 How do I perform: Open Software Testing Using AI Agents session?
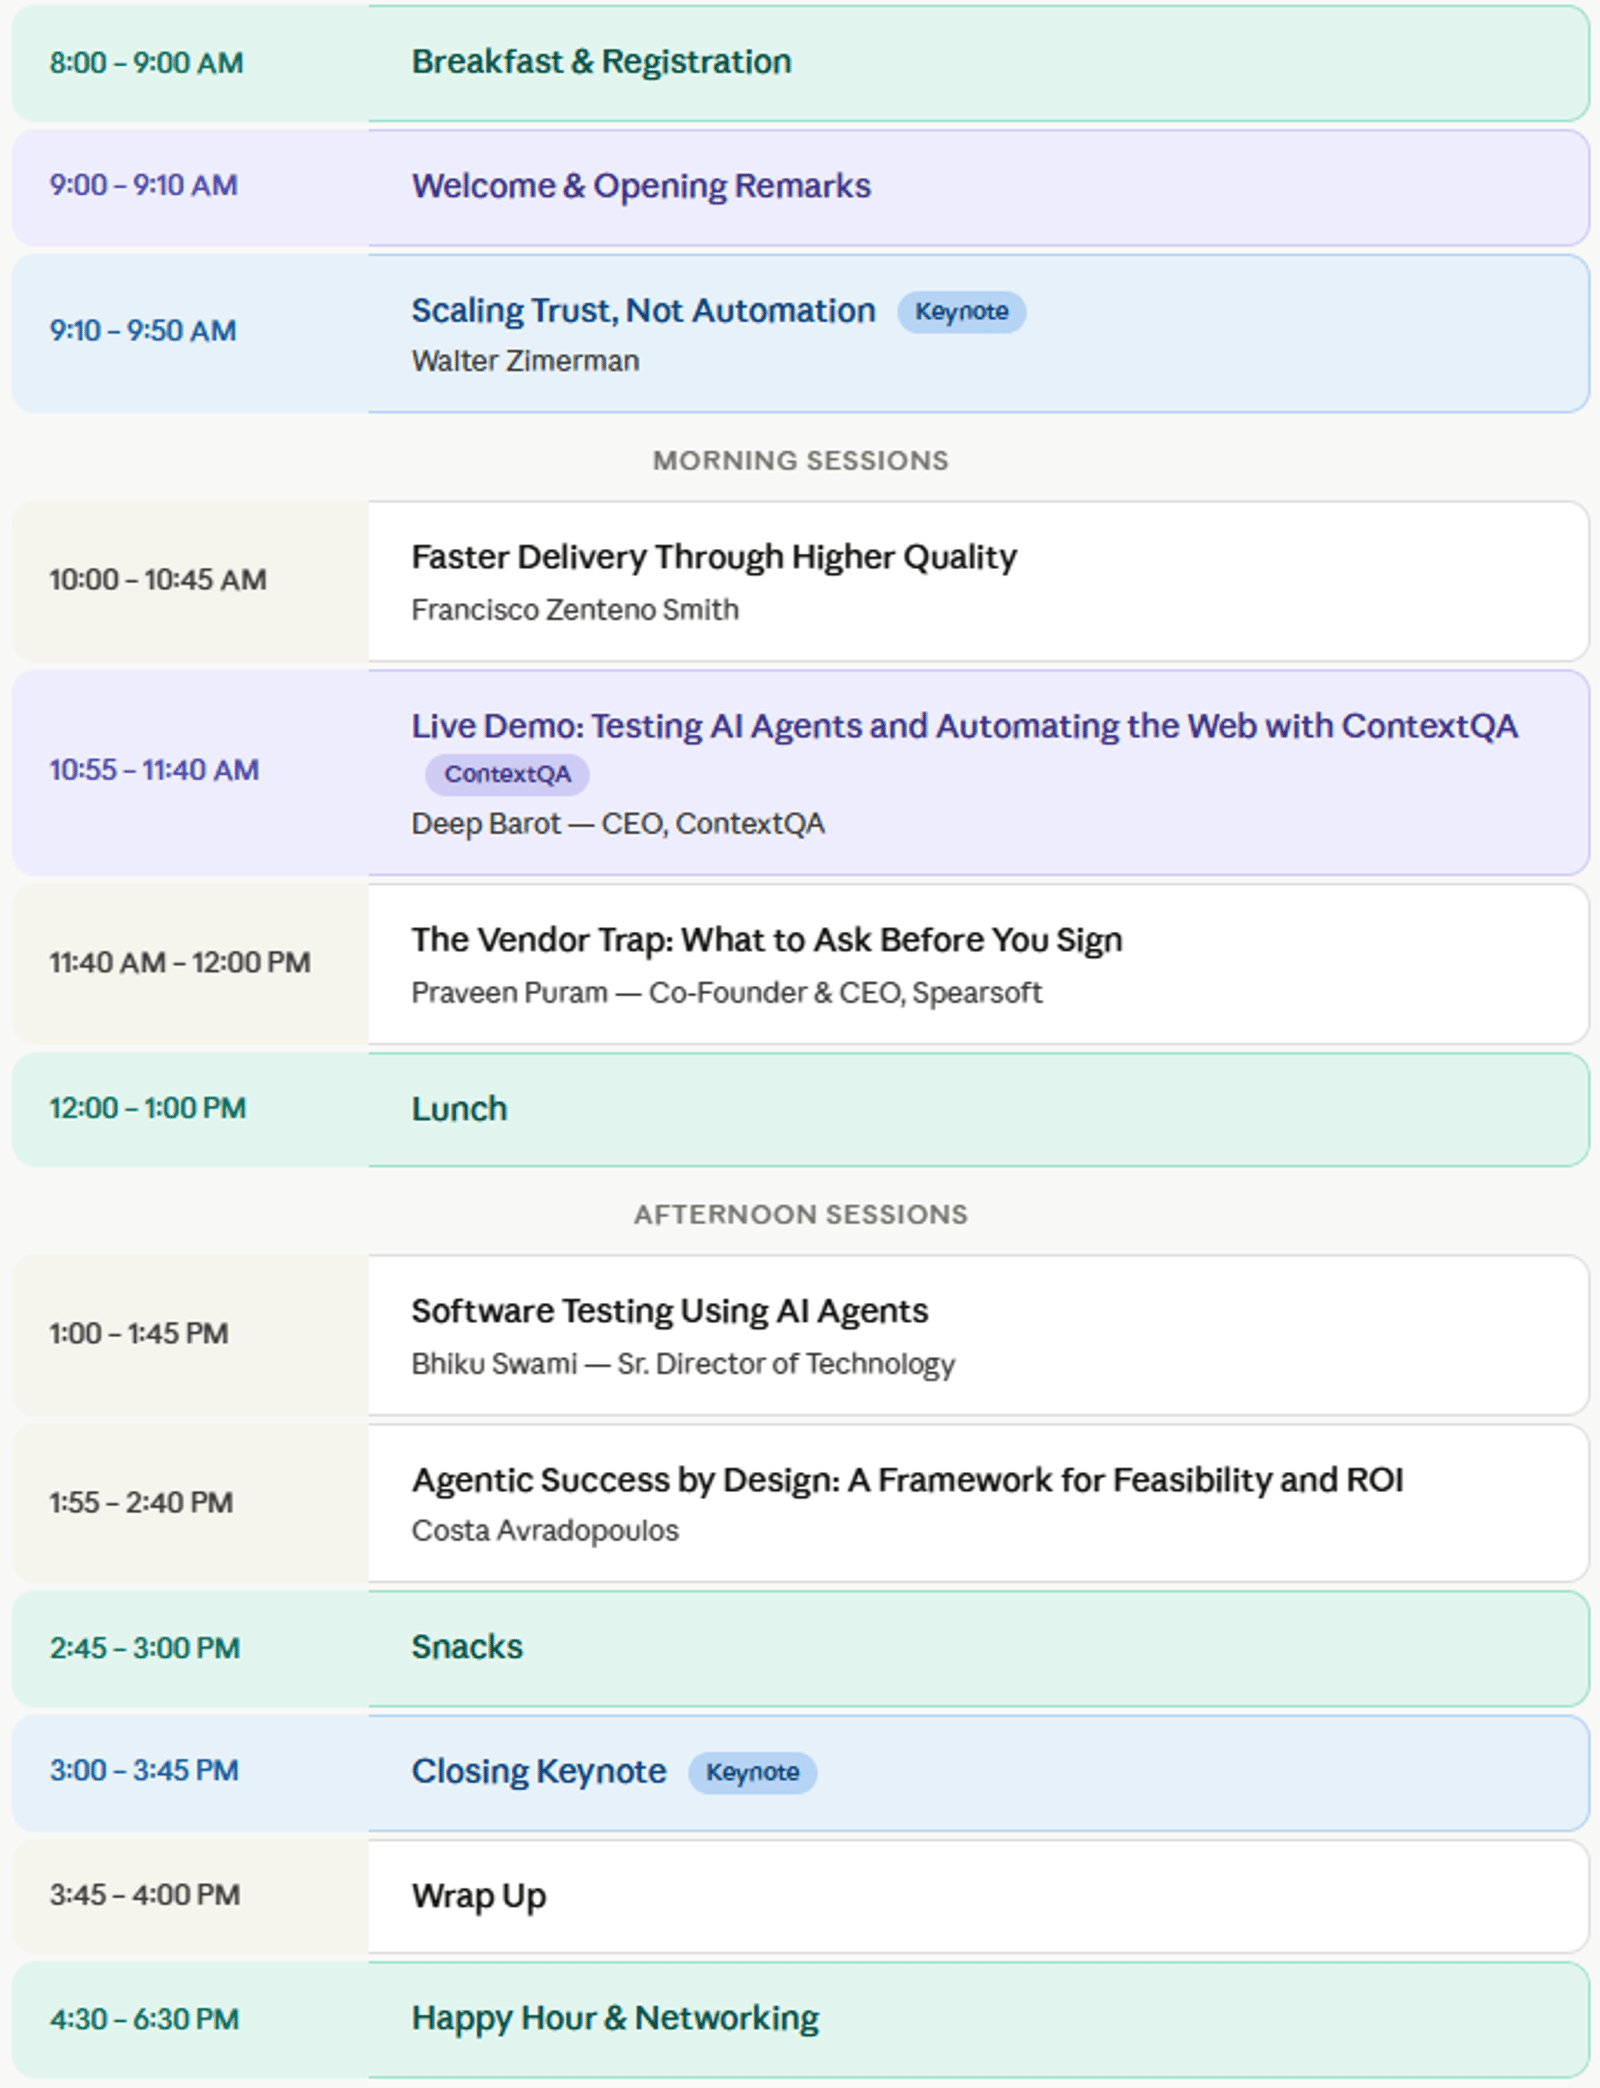pos(669,1311)
